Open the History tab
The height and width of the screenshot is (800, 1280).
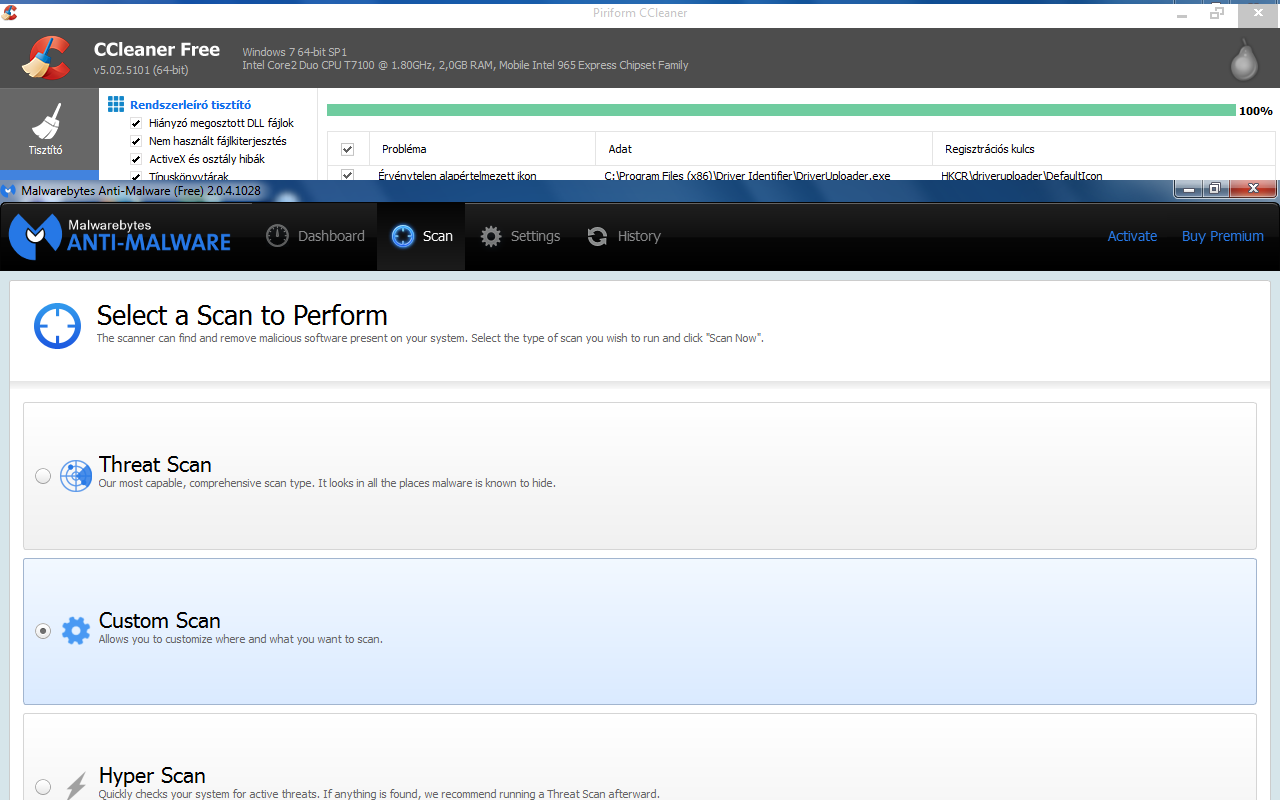(624, 236)
